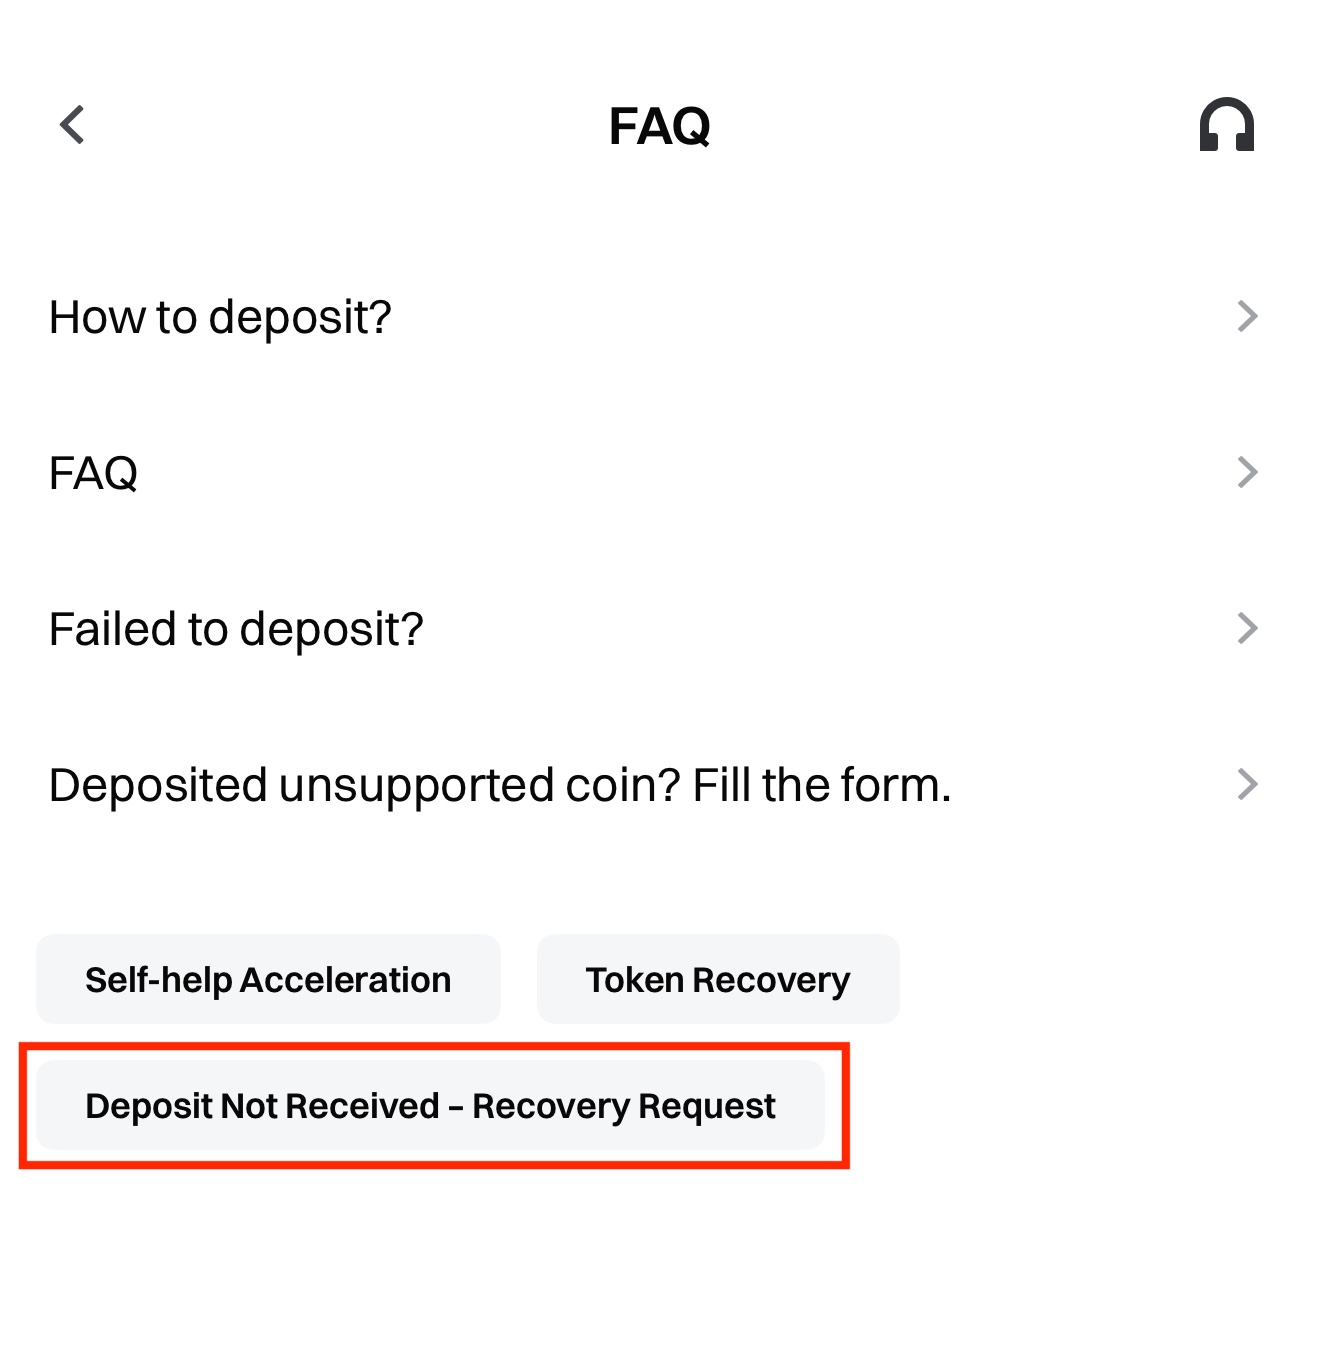Tap Deposit Not Received – Recovery Request

[430, 1106]
